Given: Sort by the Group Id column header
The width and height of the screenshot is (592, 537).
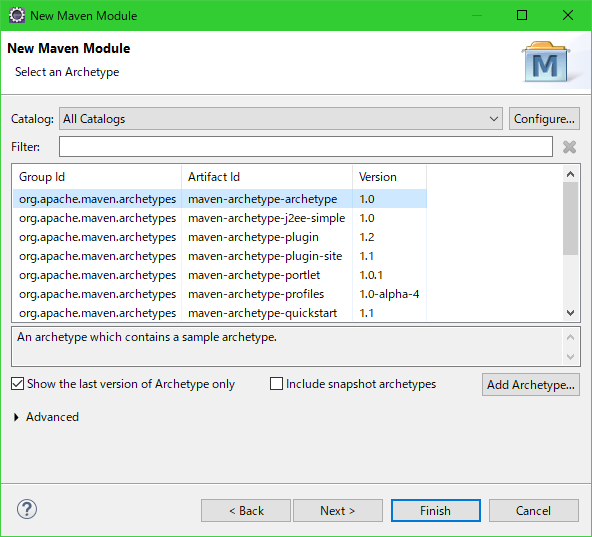Looking at the screenshot, I should (x=97, y=177).
